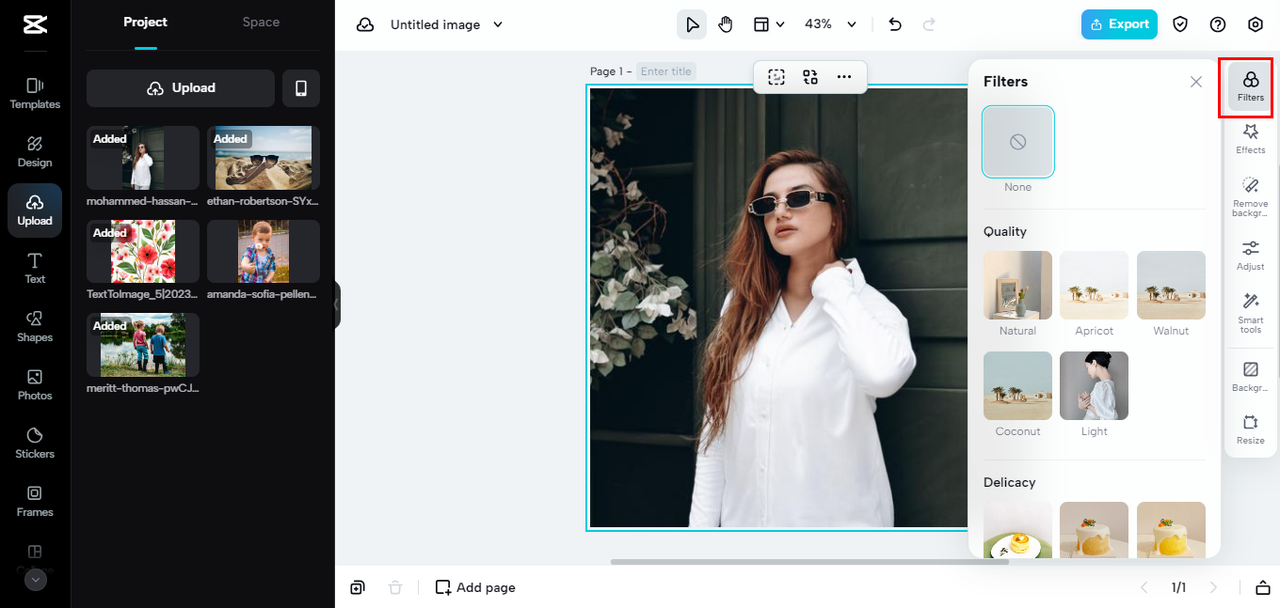Open the 43% zoom dropdown

(x=831, y=24)
